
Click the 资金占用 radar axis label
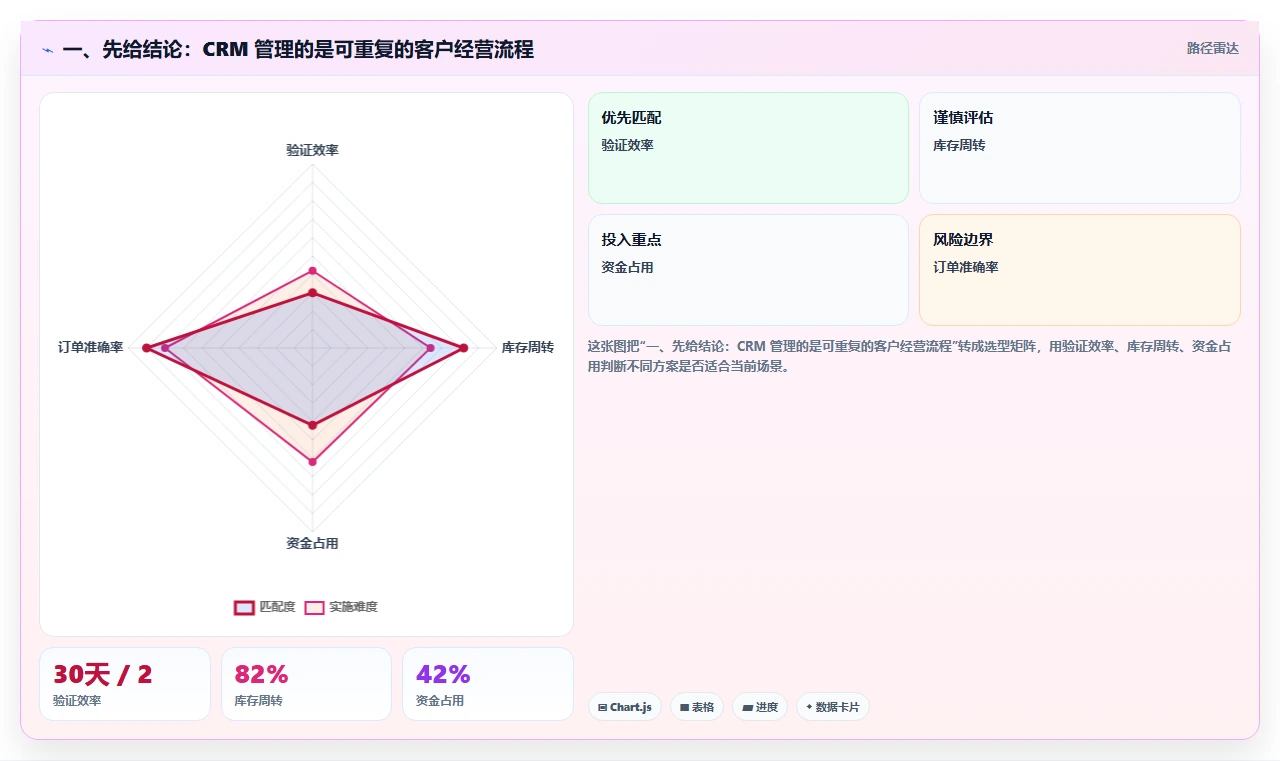point(312,543)
